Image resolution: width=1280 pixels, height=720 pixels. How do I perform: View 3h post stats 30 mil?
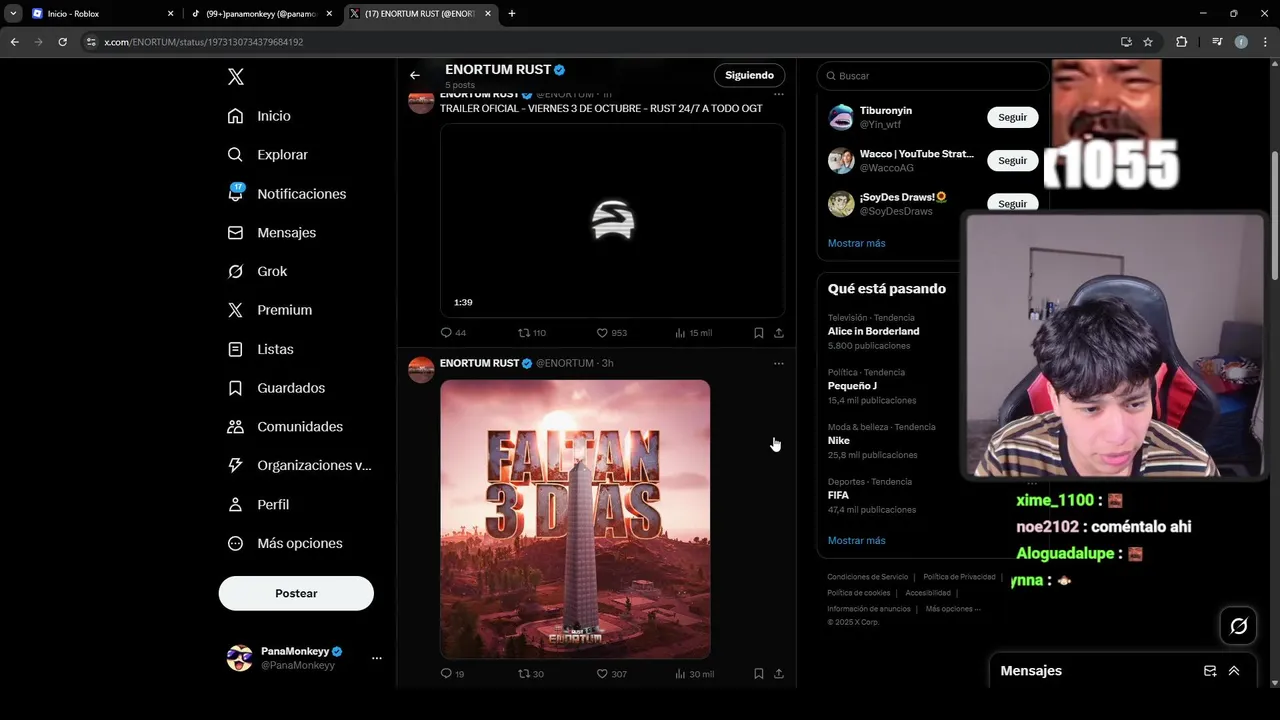pyautogui.click(x=694, y=674)
